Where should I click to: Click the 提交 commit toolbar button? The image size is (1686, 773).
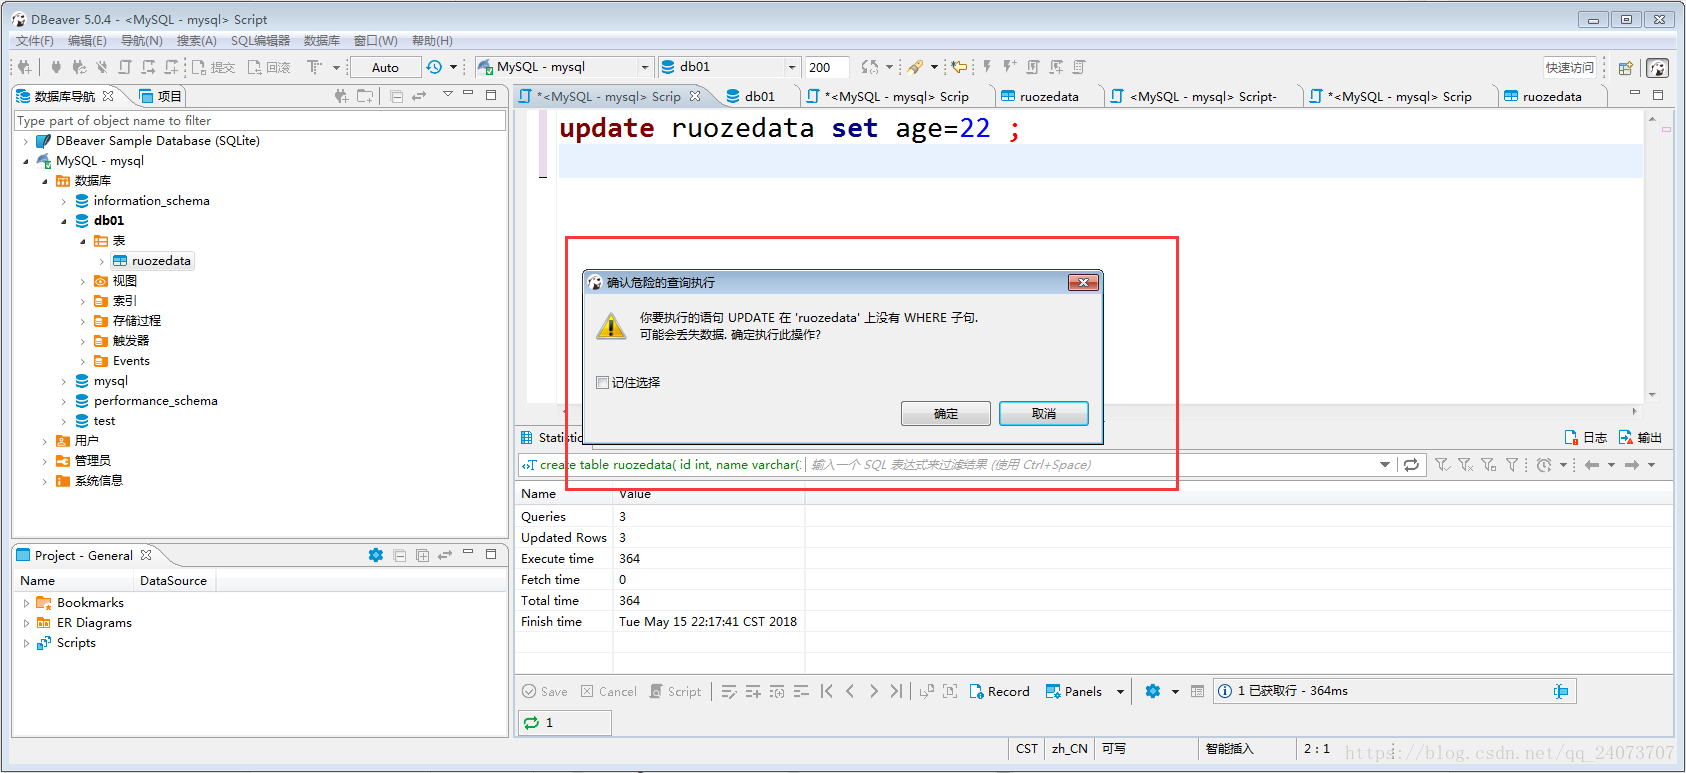213,67
